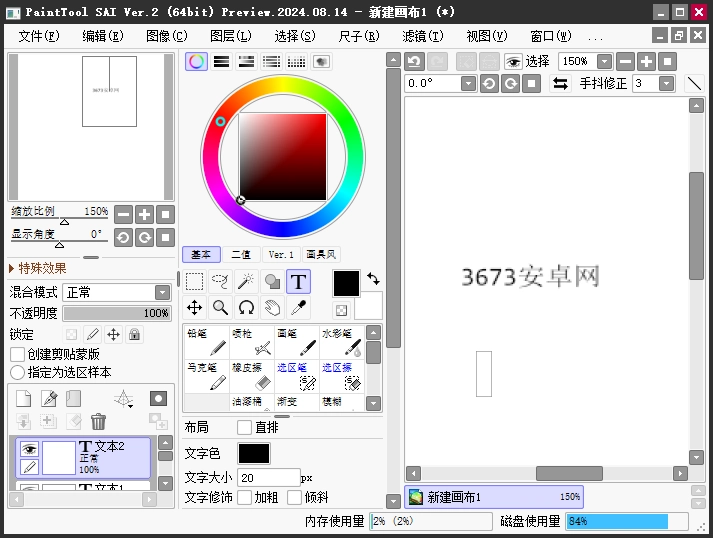This screenshot has height=538, width=713.
Task: Select the Text tool
Action: tap(298, 282)
